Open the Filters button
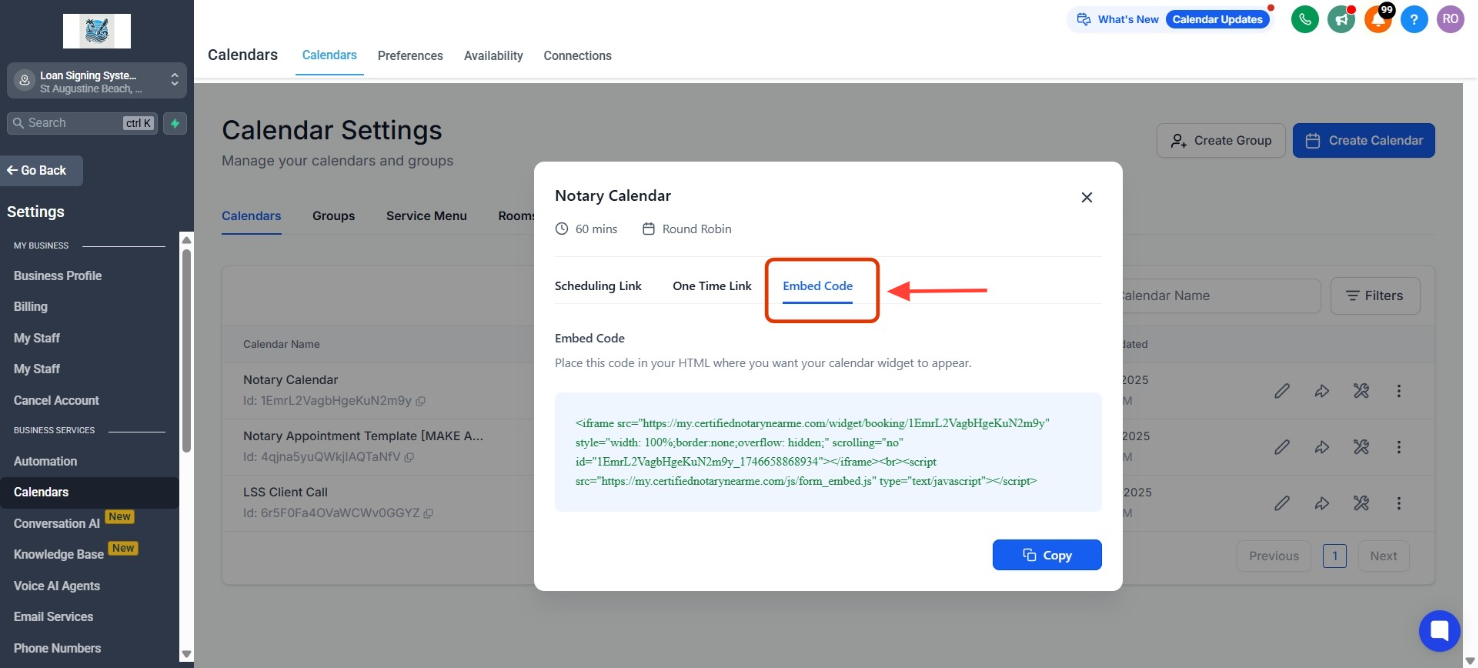This screenshot has width=1478, height=668. (1375, 296)
